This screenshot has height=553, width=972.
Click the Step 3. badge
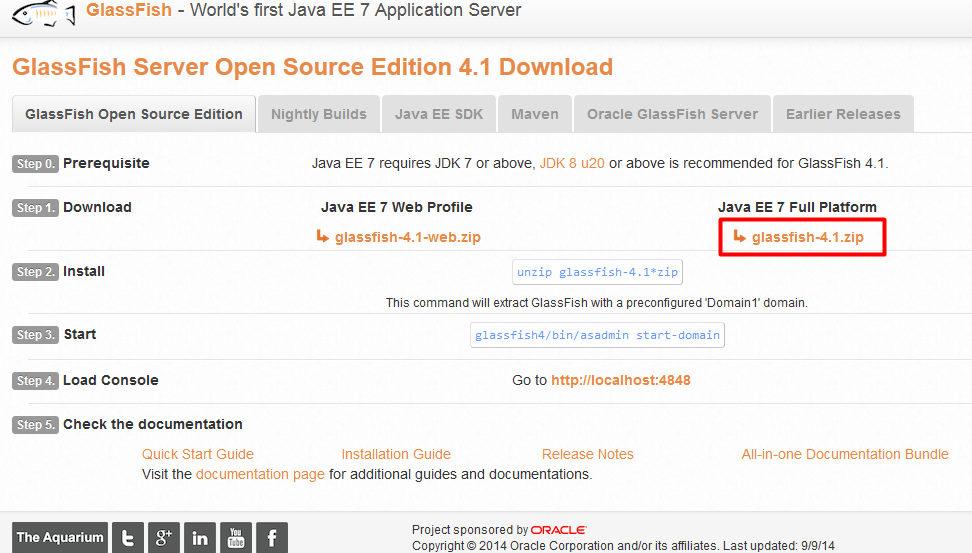pyautogui.click(x=35, y=335)
